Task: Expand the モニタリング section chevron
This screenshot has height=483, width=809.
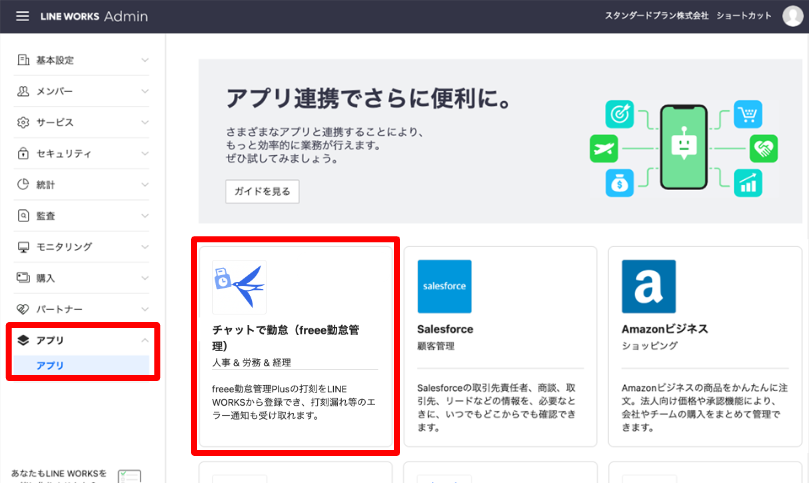Action: click(x=145, y=247)
